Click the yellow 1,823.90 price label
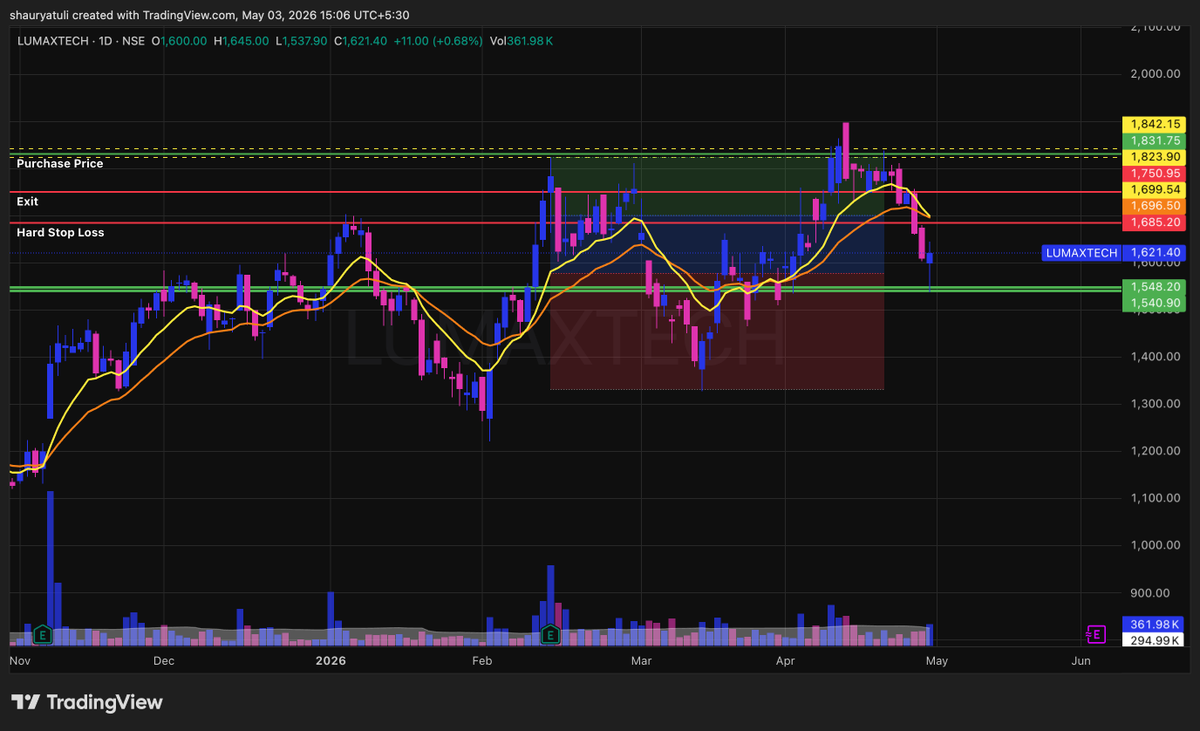Viewport: 1200px width, 731px height. click(x=1156, y=157)
